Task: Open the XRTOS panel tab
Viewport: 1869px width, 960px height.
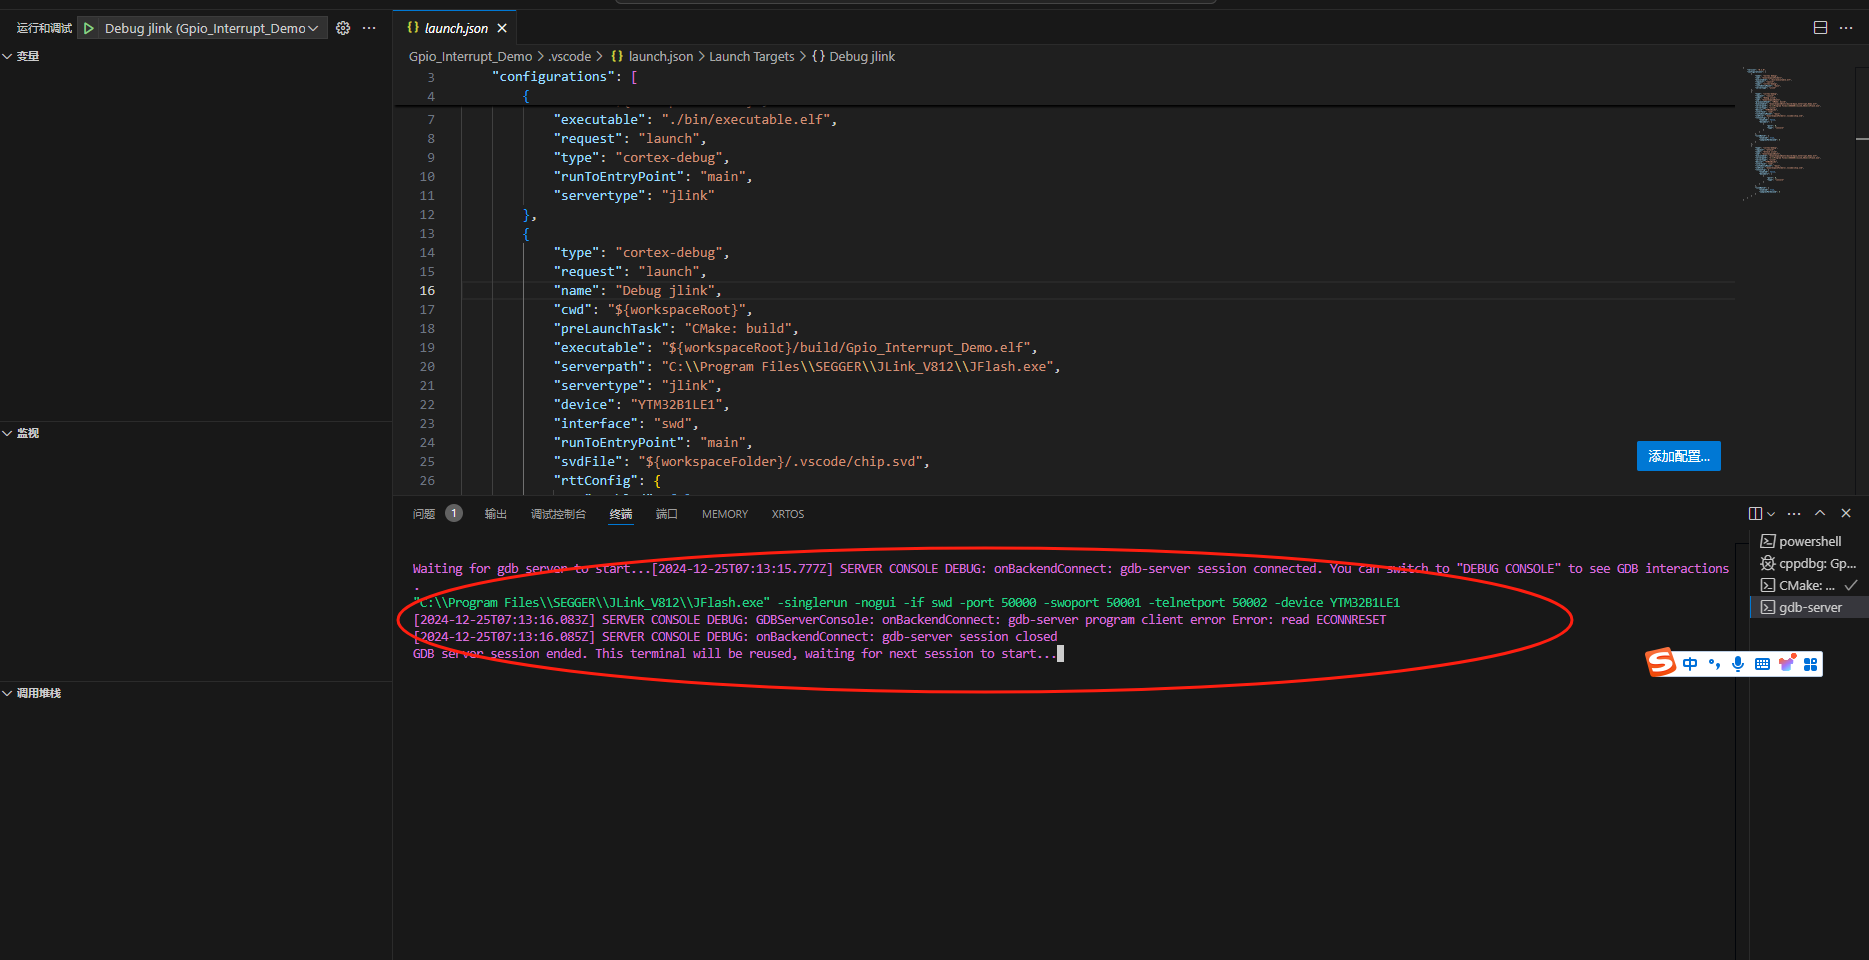Action: pyautogui.click(x=787, y=514)
